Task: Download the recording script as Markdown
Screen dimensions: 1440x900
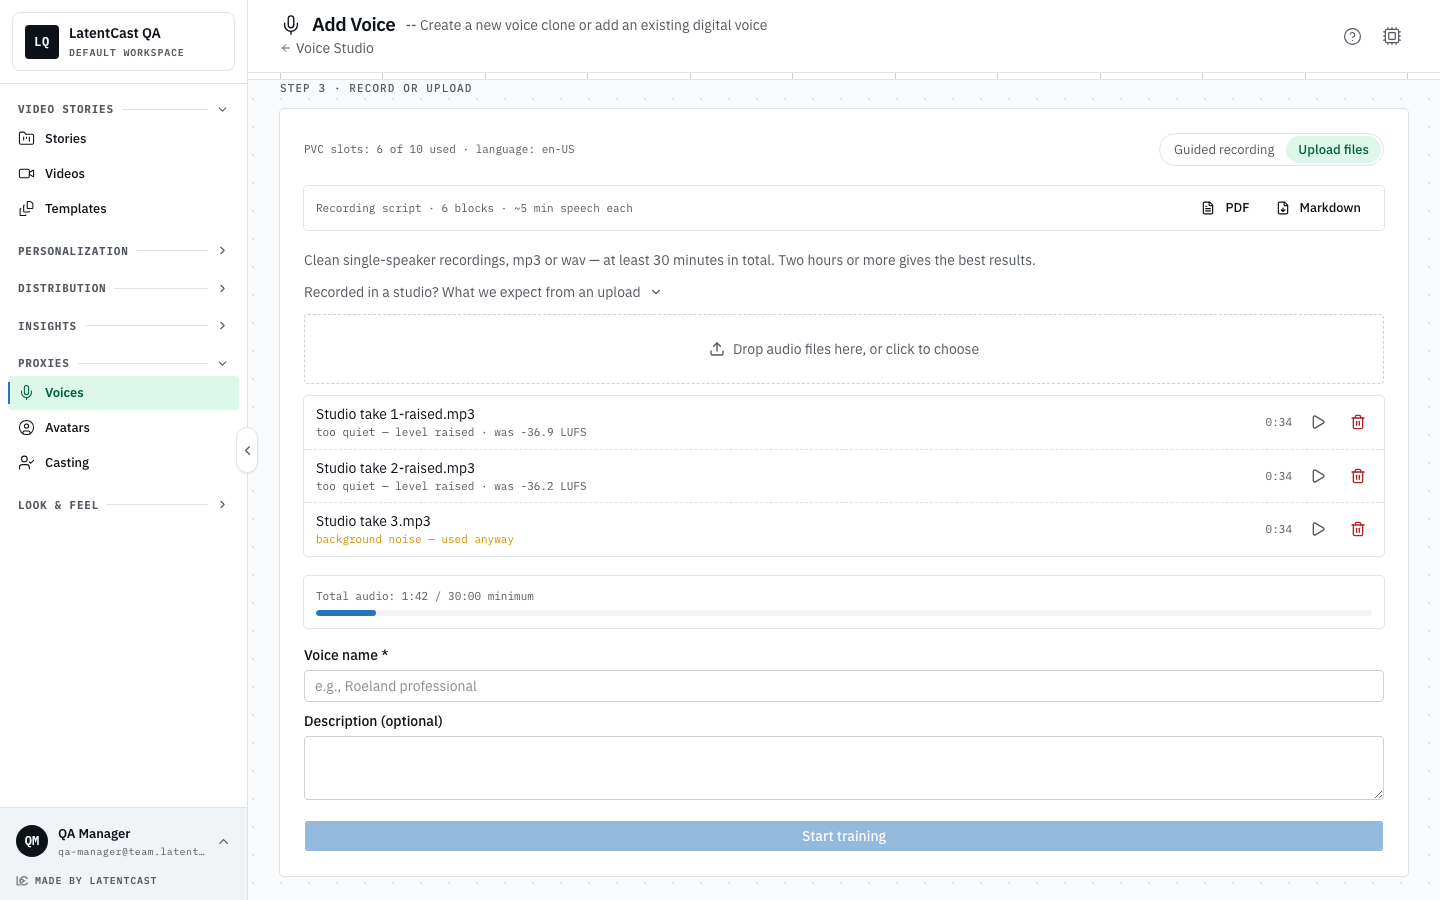Action: click(1319, 208)
